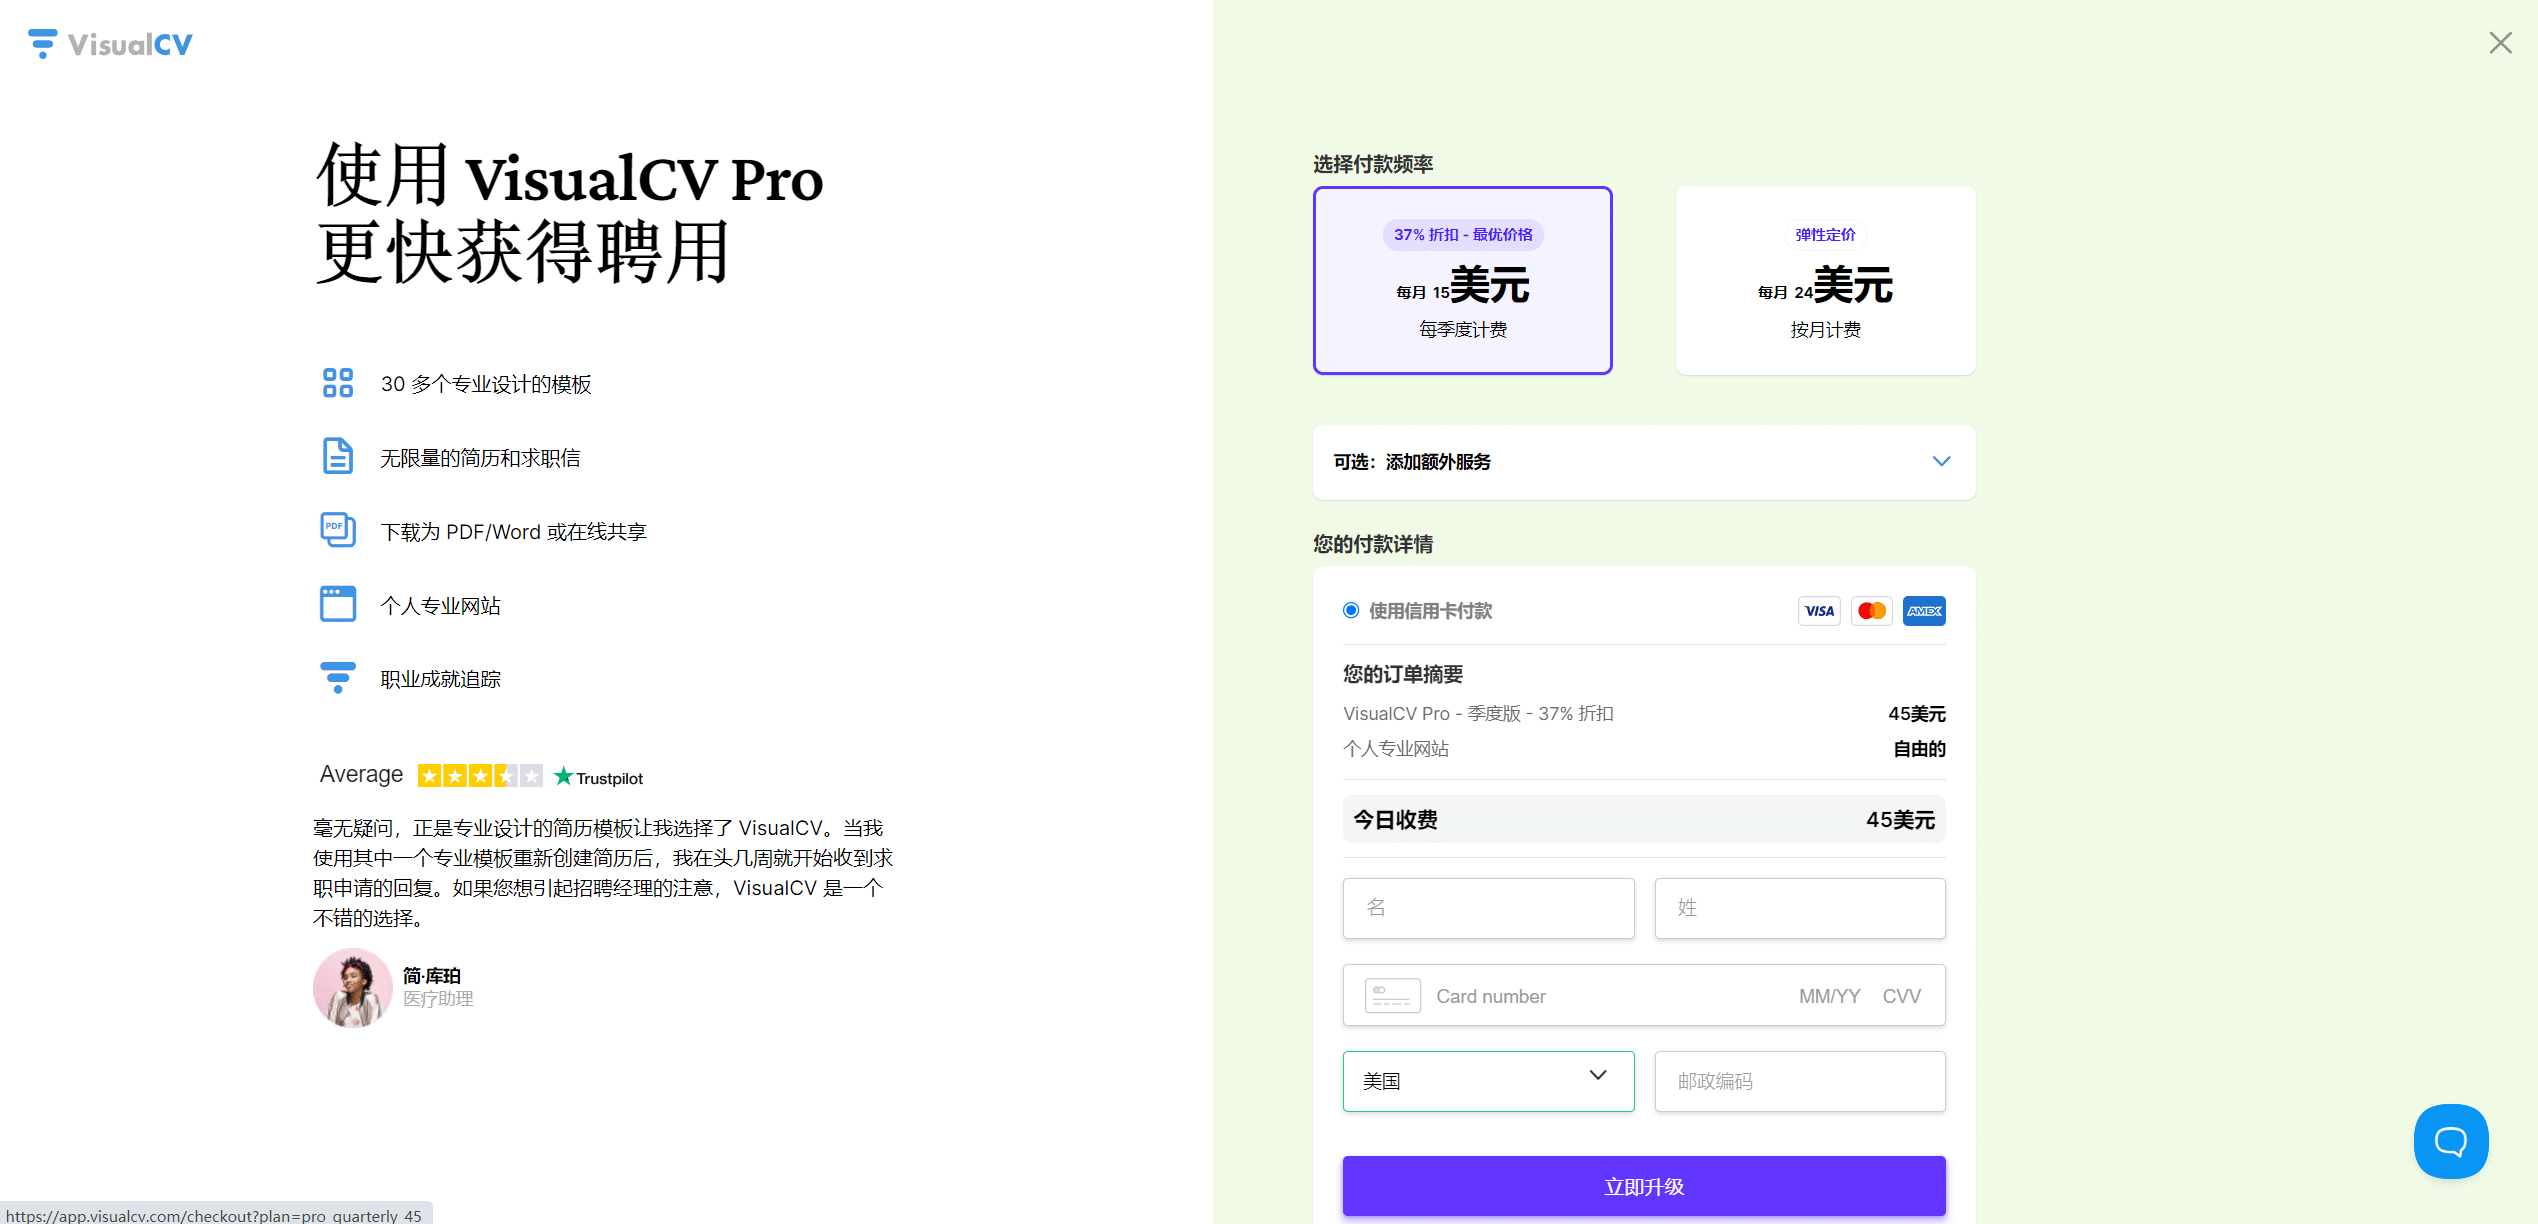Open the country dropdown showing 美国
2538x1224 pixels.
(1488, 1081)
